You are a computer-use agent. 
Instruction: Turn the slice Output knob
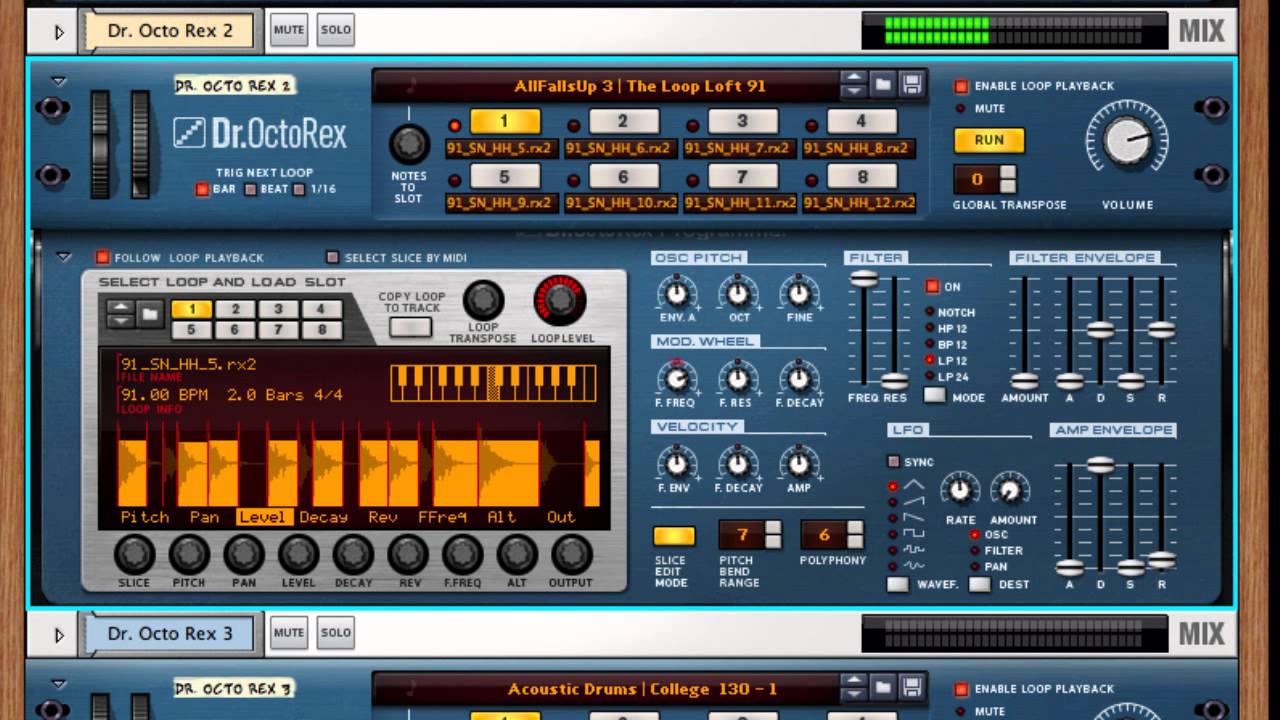coord(571,554)
